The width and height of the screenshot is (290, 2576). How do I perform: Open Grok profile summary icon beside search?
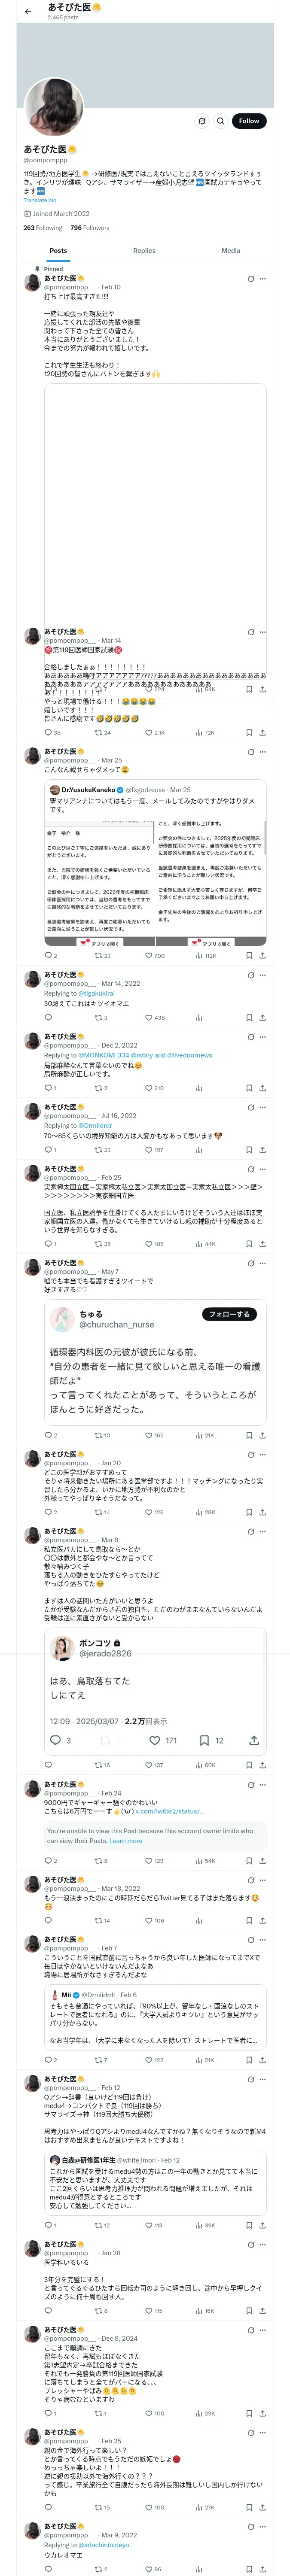pos(201,121)
